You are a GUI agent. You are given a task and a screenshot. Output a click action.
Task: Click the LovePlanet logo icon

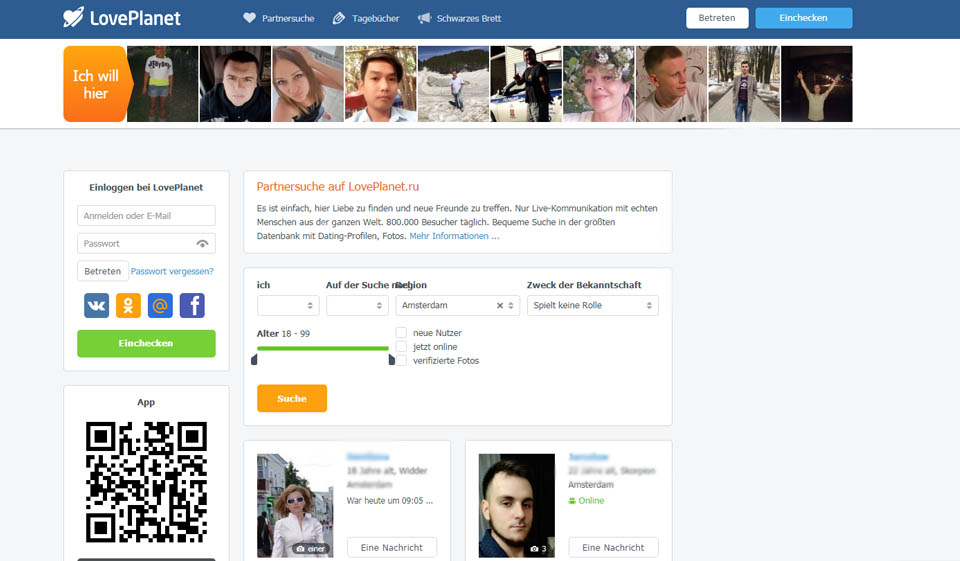[74, 18]
